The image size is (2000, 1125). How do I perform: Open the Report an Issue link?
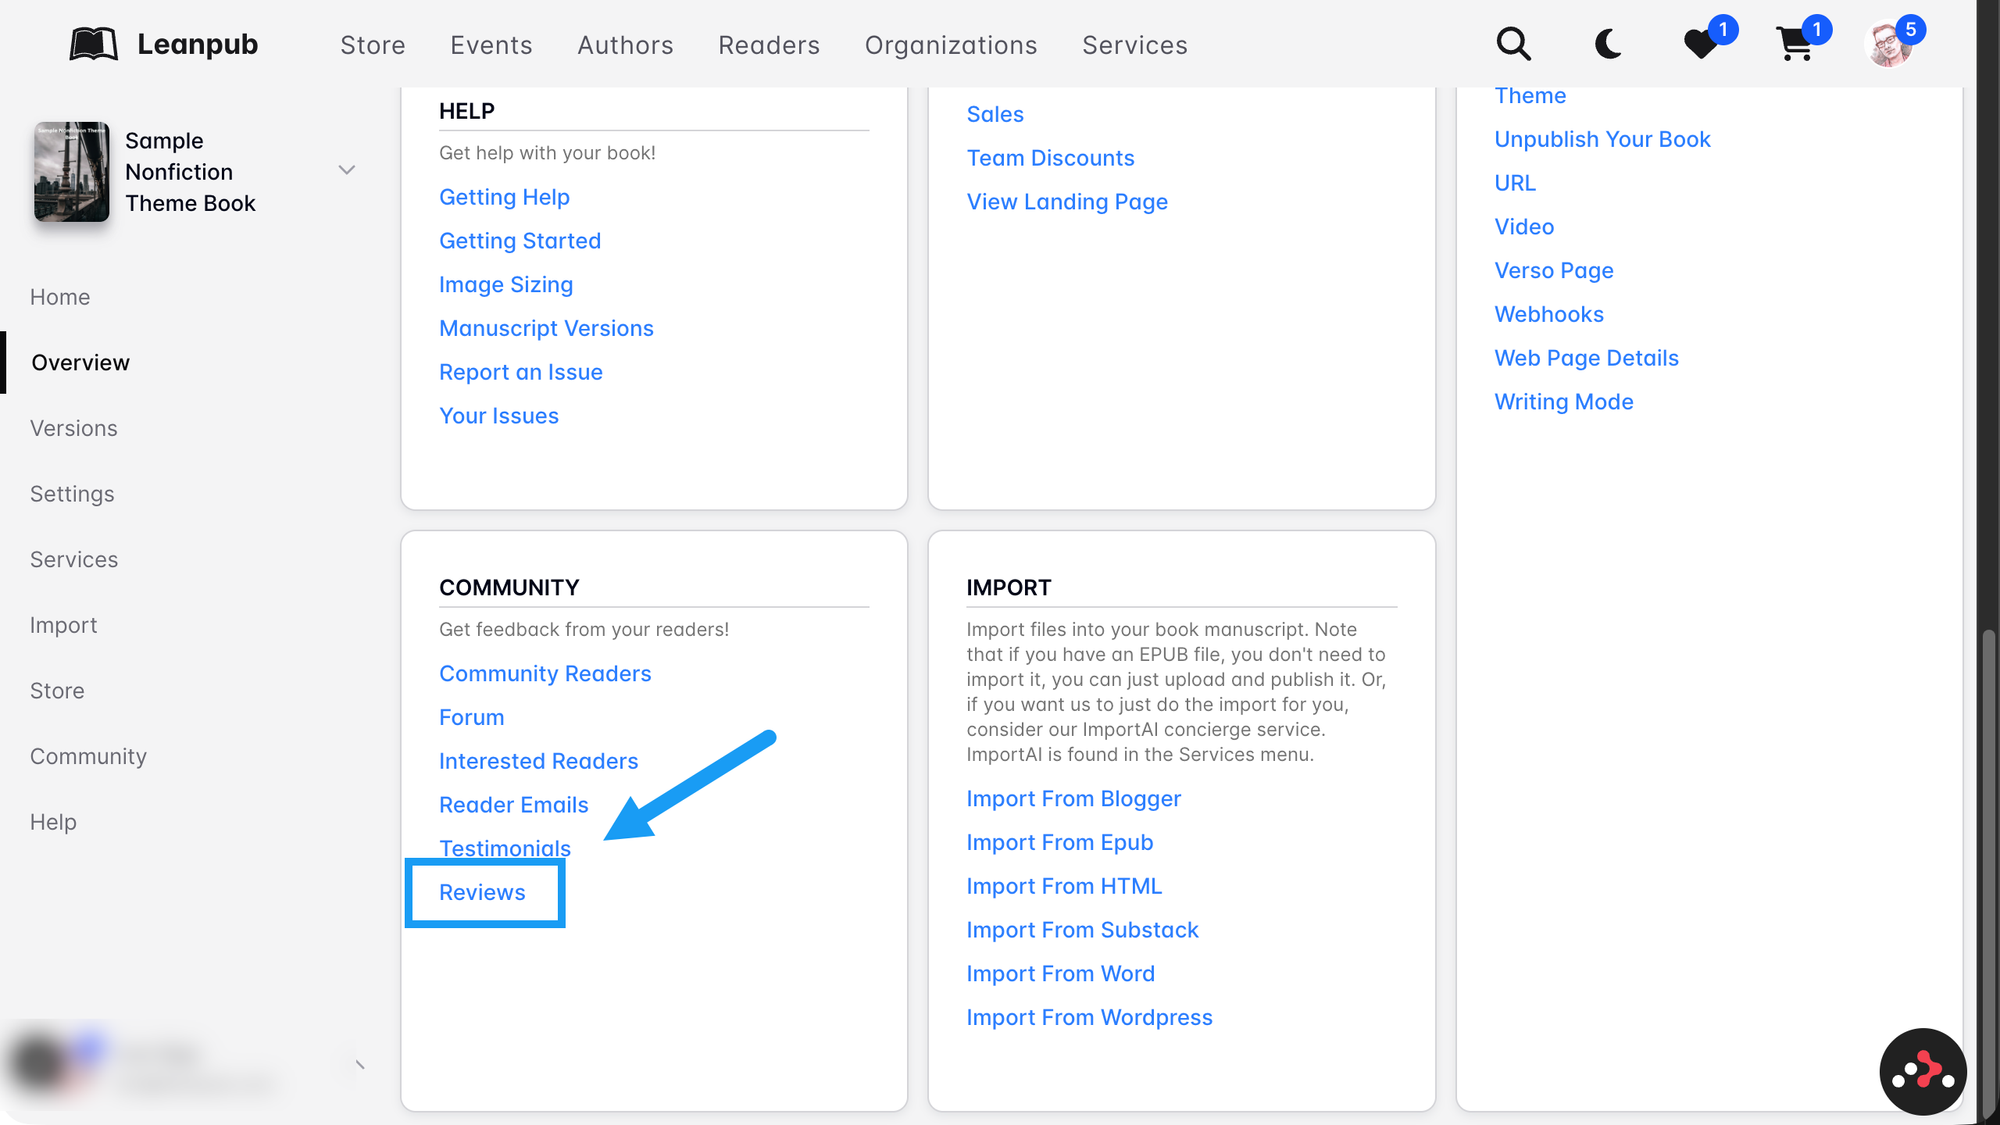pos(520,372)
